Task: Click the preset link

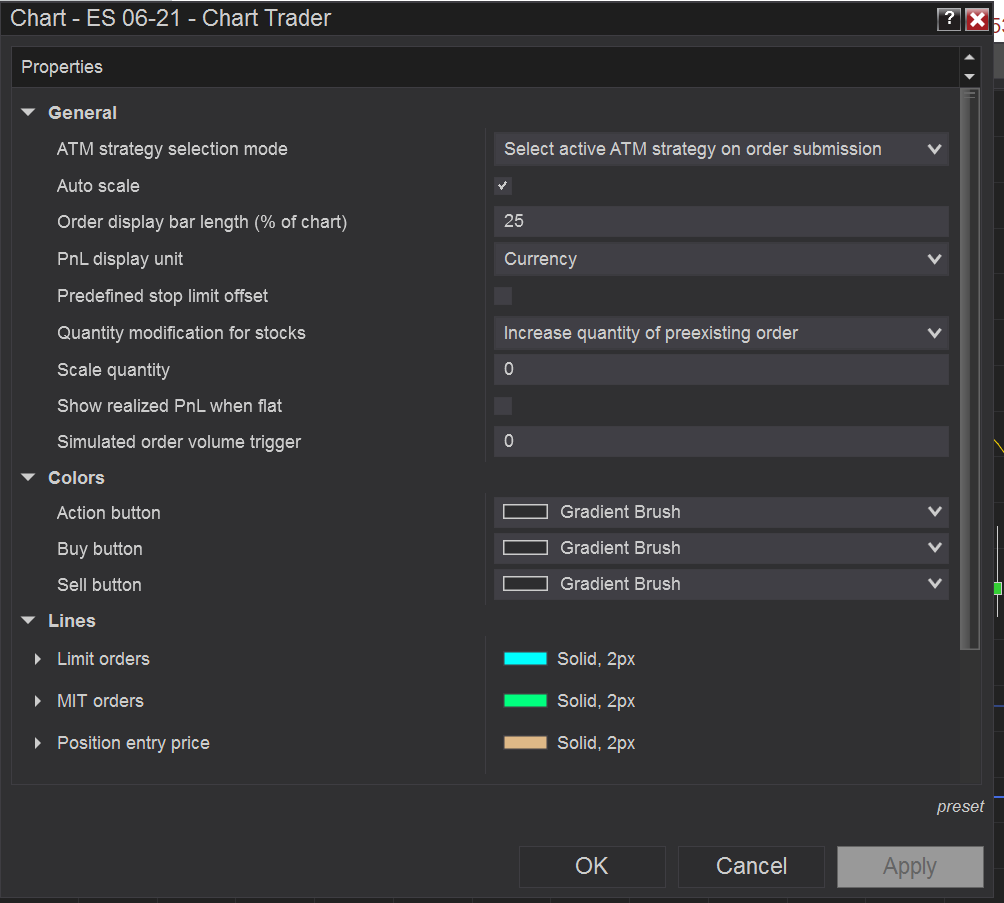Action: pos(960,806)
